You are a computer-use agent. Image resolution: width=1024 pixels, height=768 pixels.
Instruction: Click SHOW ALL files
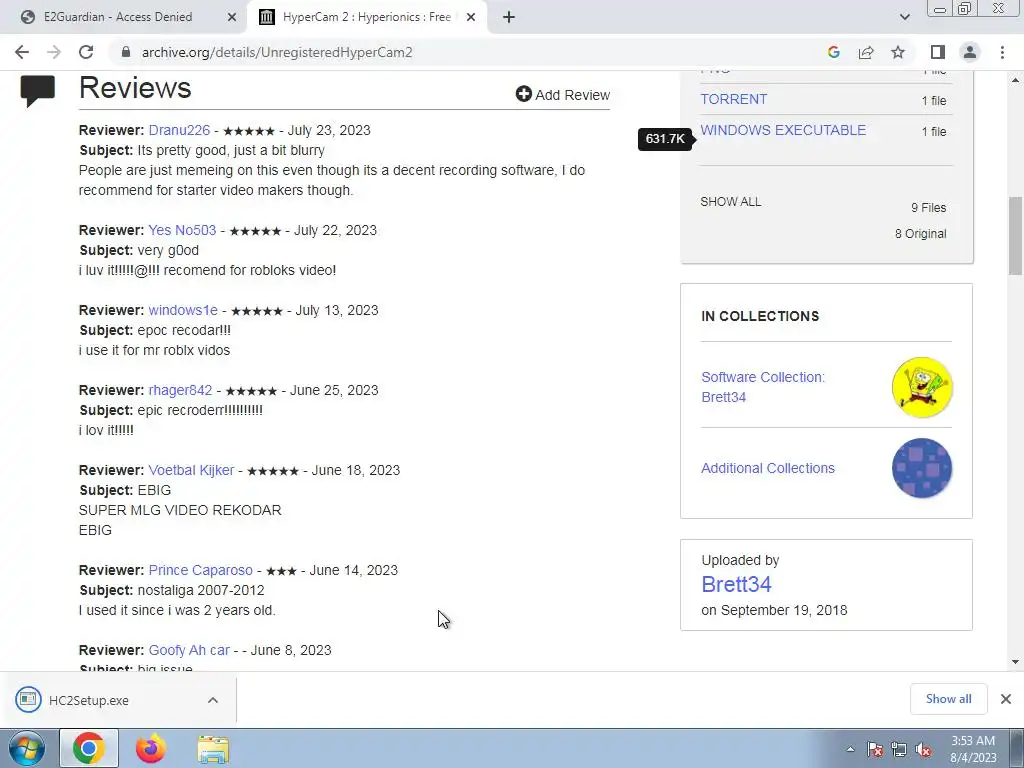pyautogui.click(x=731, y=202)
